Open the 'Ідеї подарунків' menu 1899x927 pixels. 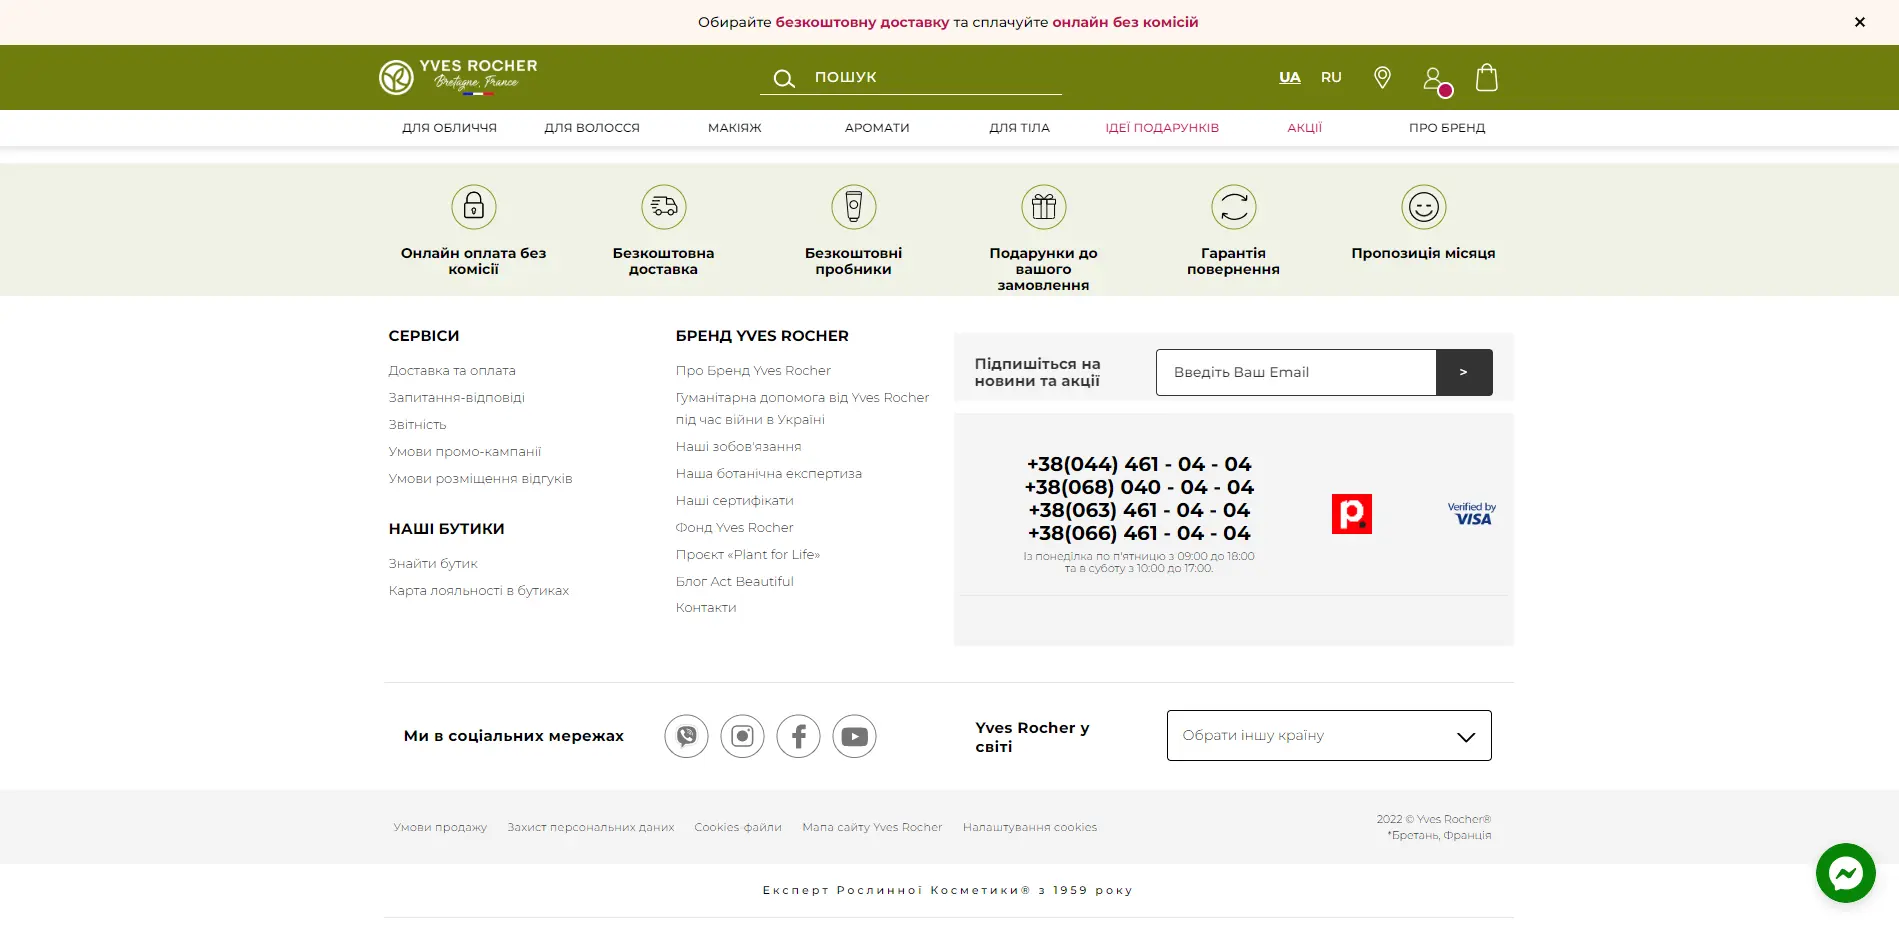click(x=1162, y=128)
